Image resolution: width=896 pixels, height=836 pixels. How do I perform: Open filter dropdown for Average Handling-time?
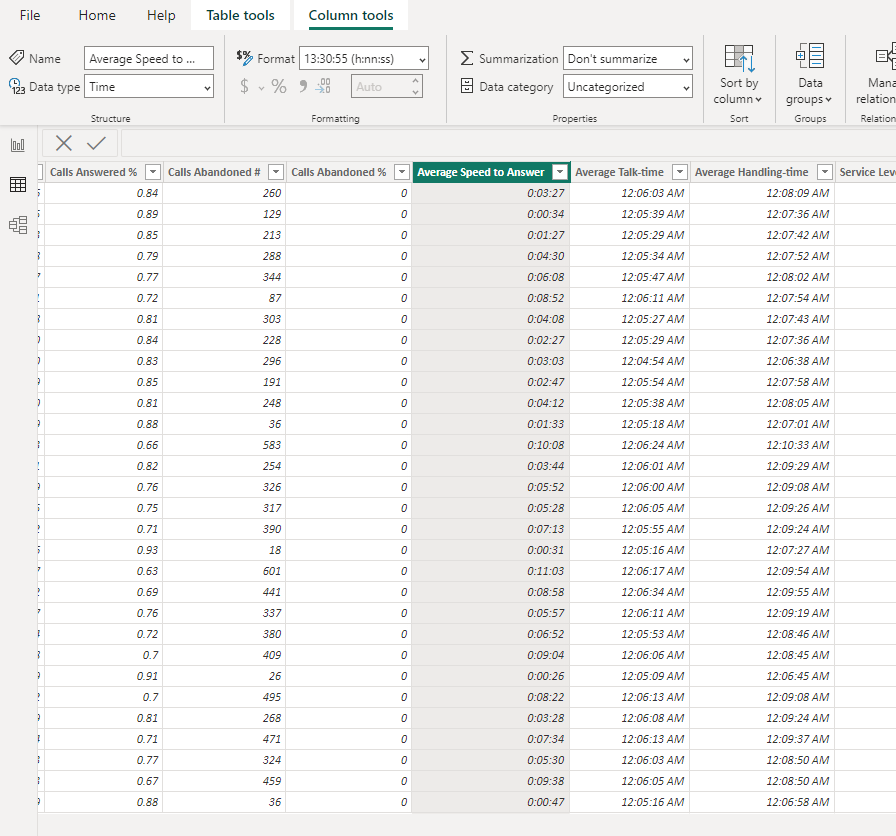(x=825, y=172)
